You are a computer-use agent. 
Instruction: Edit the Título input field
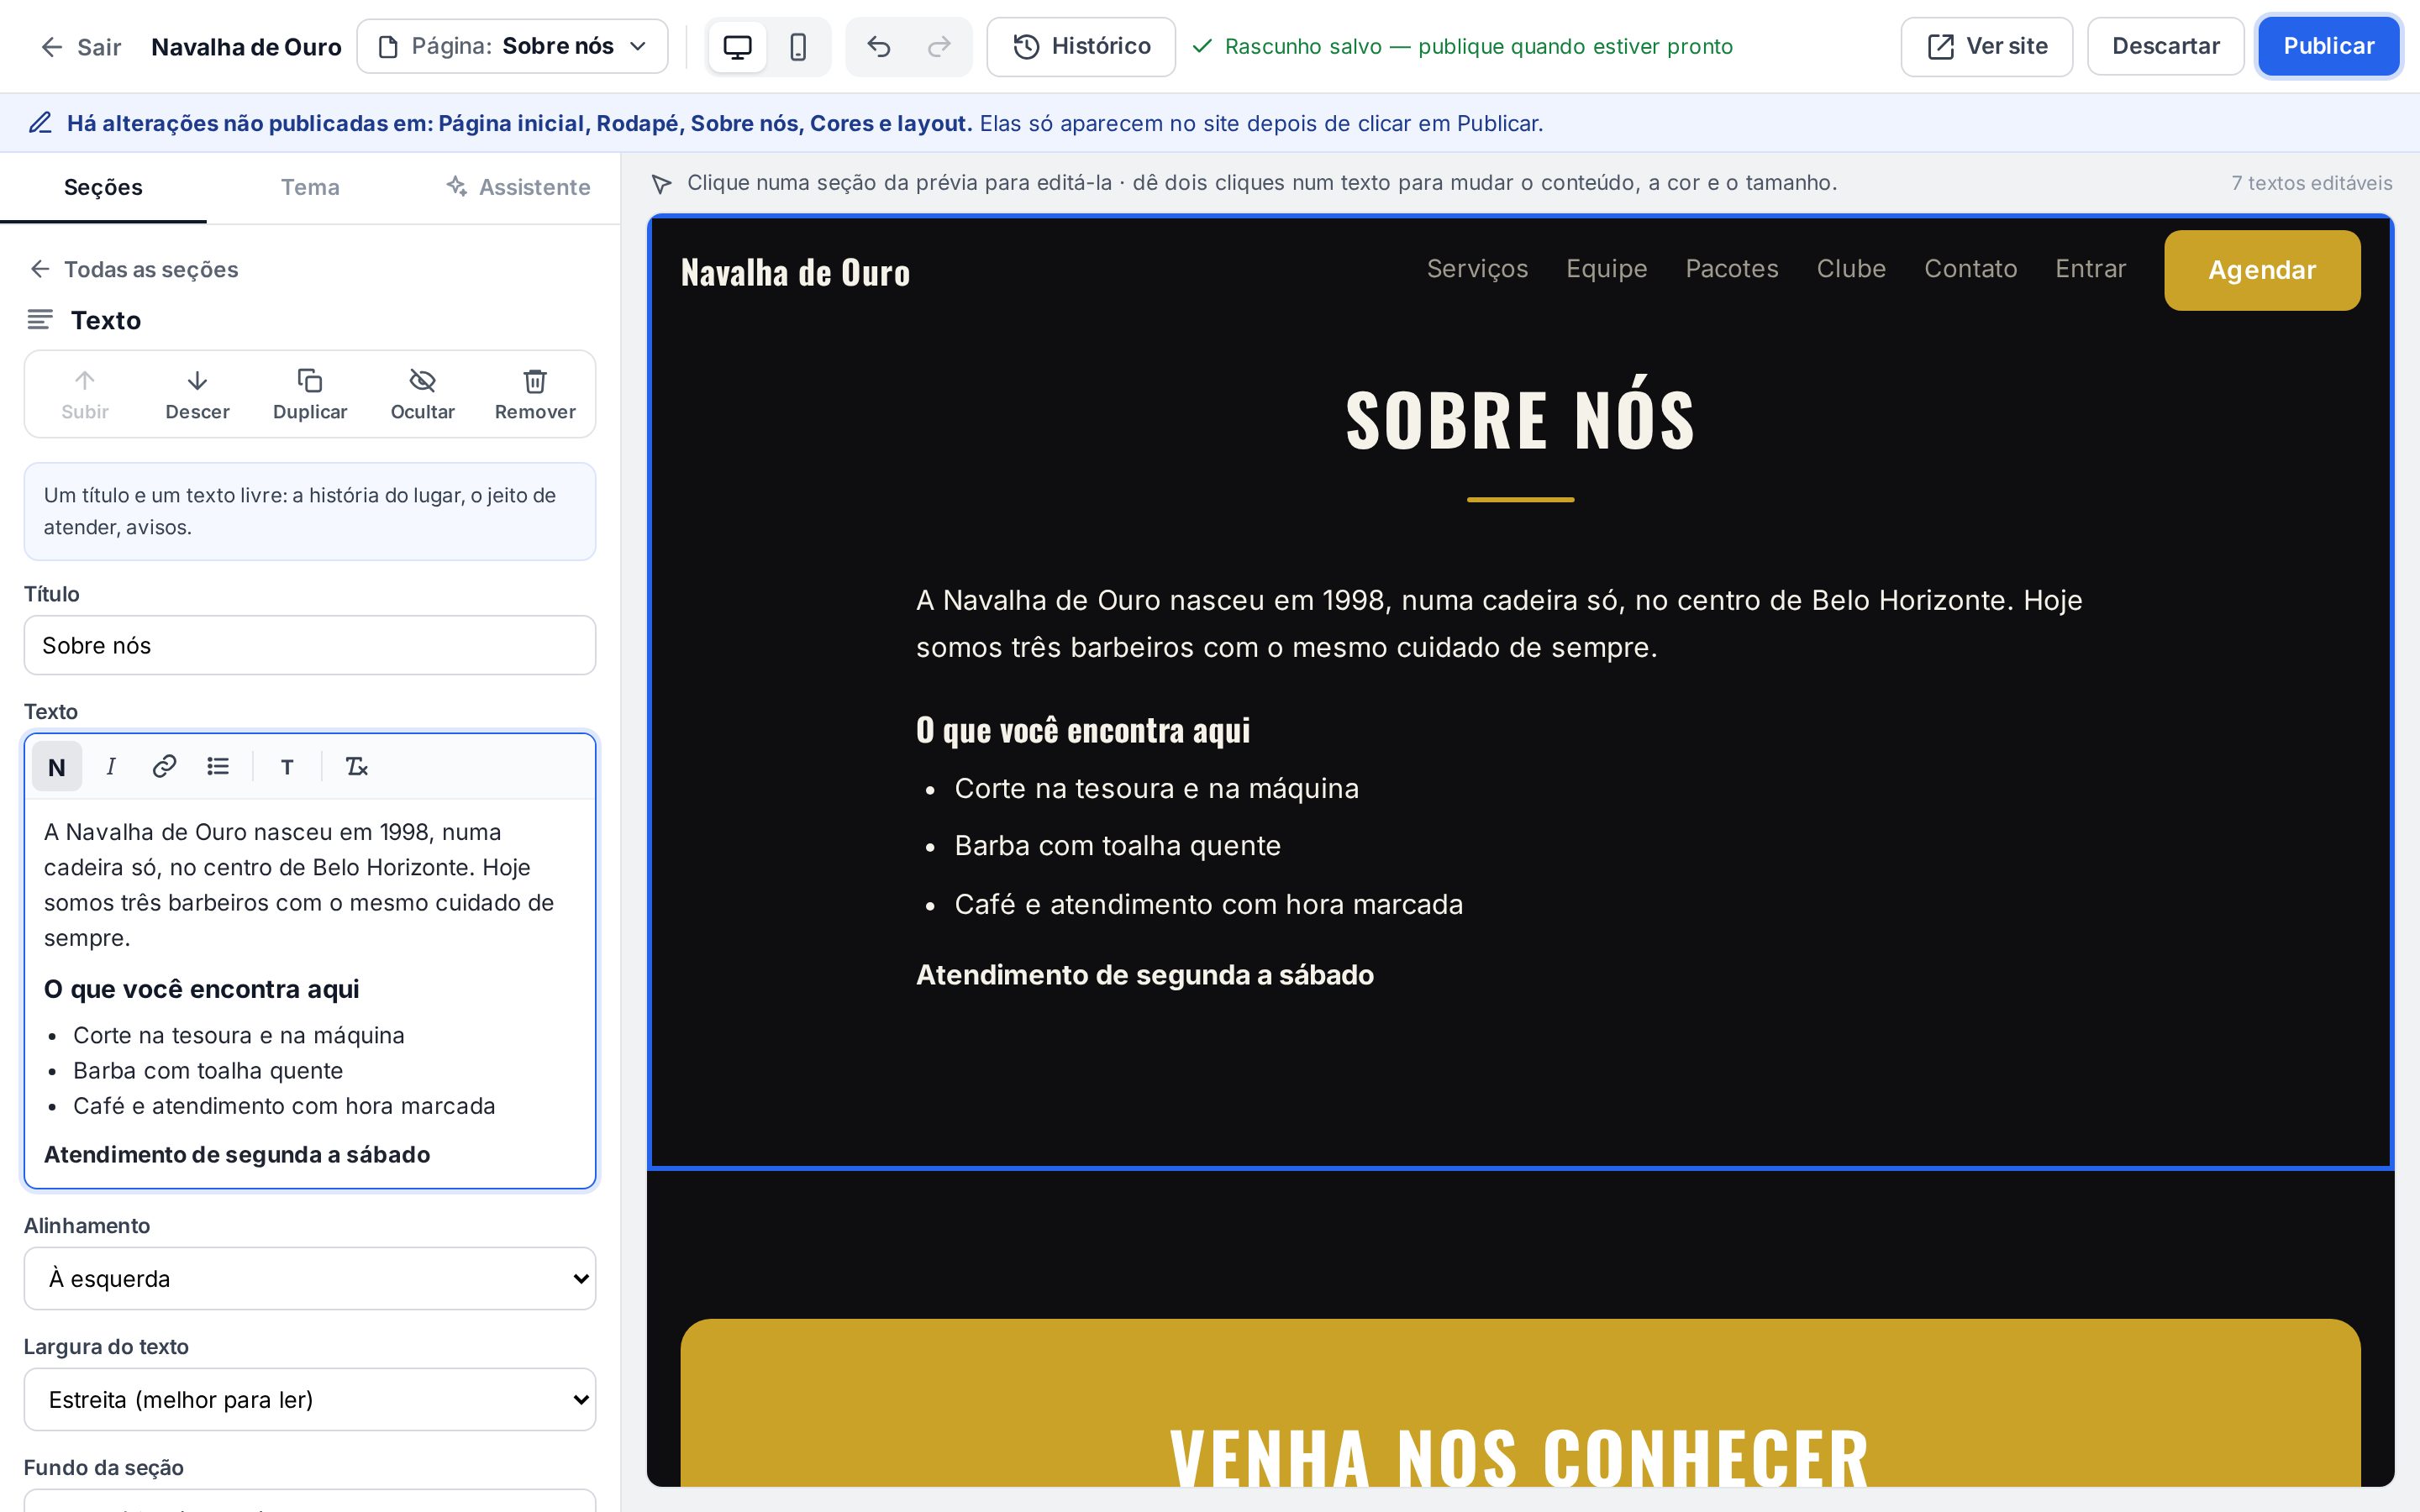[x=310, y=645]
